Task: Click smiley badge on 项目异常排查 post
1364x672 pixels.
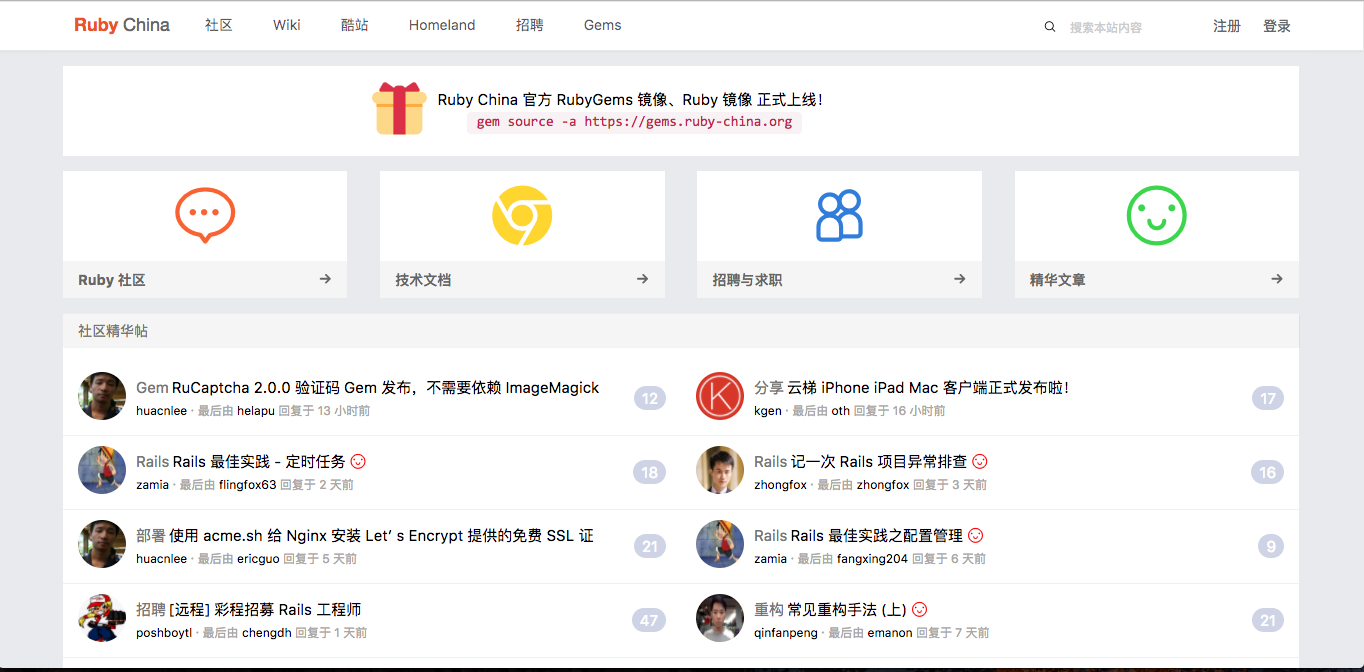Action: pyautogui.click(x=980, y=461)
